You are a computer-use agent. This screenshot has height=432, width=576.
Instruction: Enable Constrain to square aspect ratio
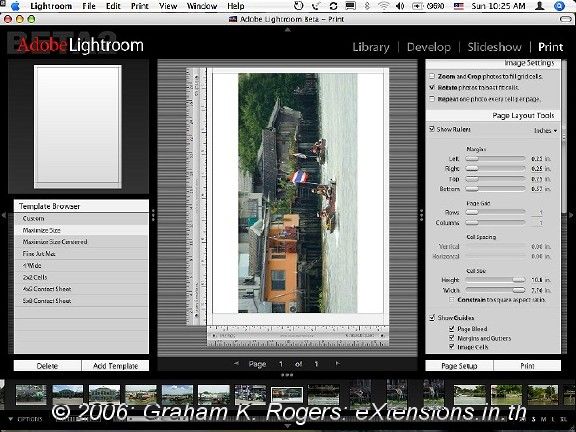pos(451,300)
